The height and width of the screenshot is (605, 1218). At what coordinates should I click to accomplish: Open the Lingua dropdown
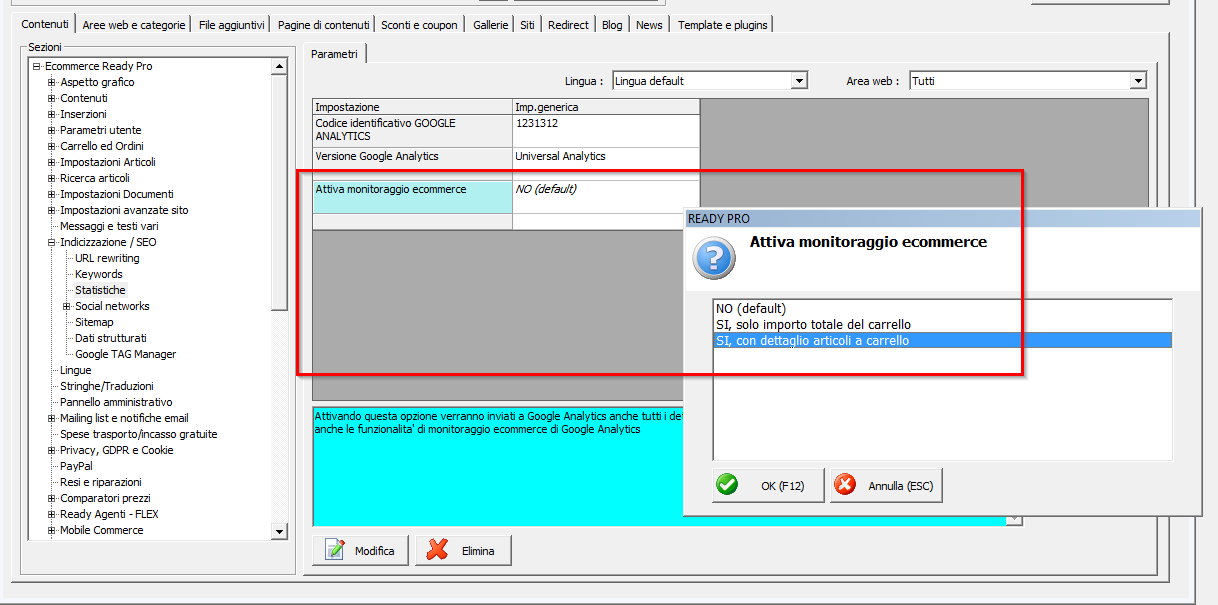pos(799,81)
